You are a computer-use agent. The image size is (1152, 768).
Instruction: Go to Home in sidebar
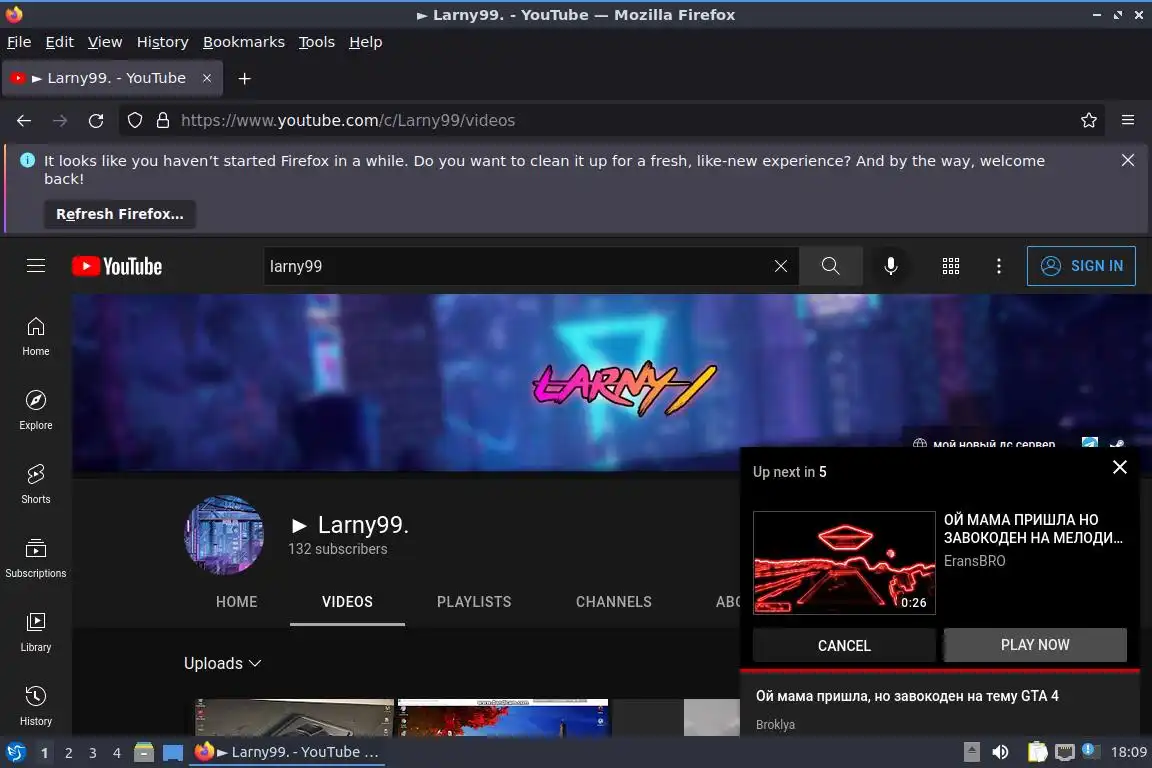point(35,337)
